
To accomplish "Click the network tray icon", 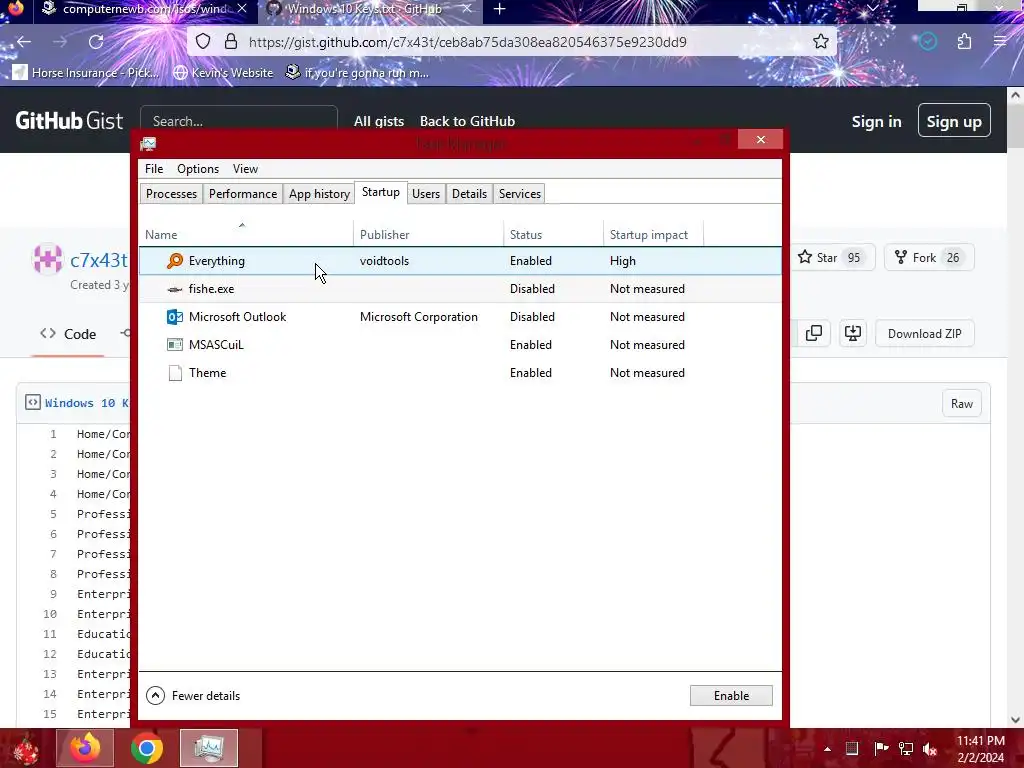I will (x=906, y=748).
